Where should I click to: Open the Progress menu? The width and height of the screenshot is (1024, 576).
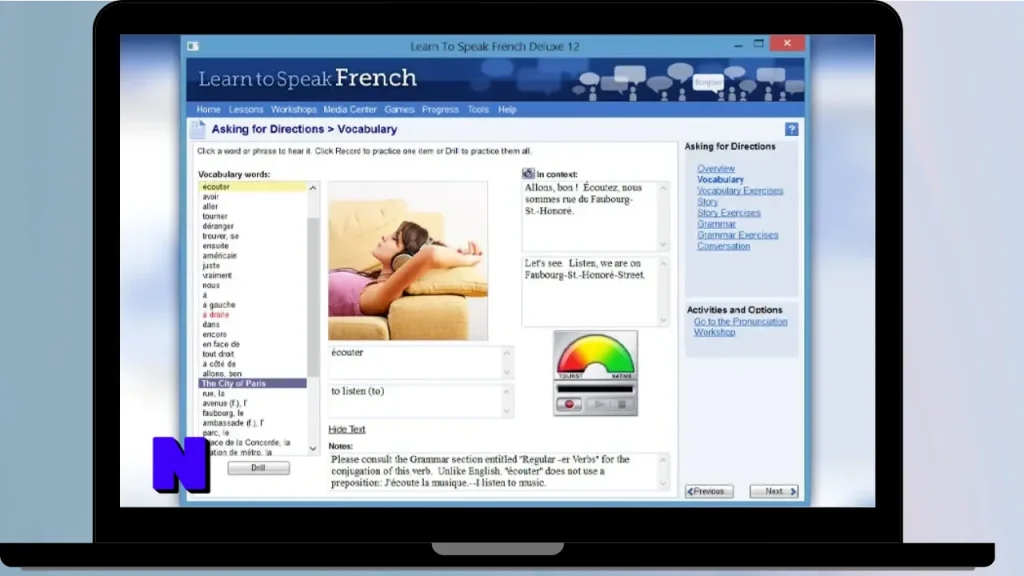pos(440,110)
